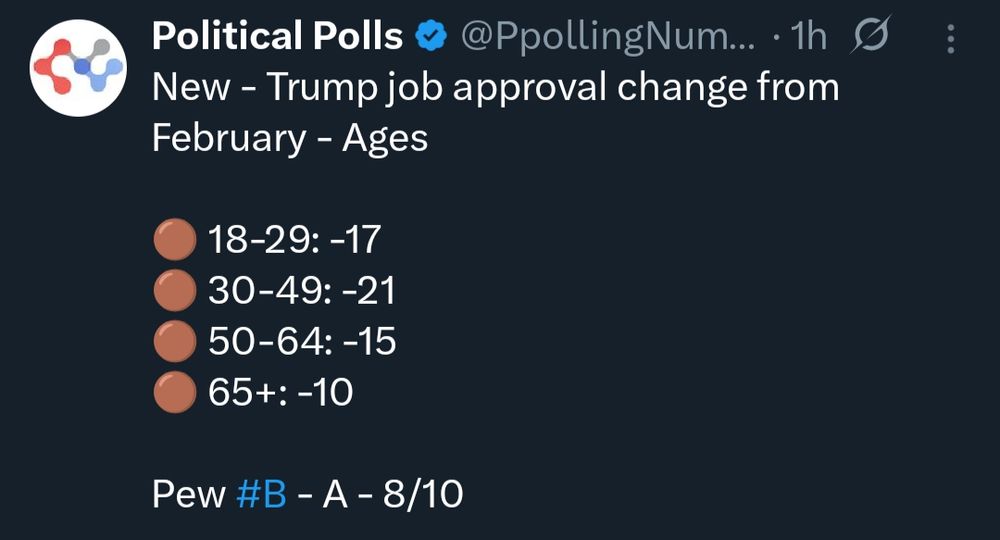Open the three-dot more options menu
1000x540 pixels.
pyautogui.click(x=951, y=39)
